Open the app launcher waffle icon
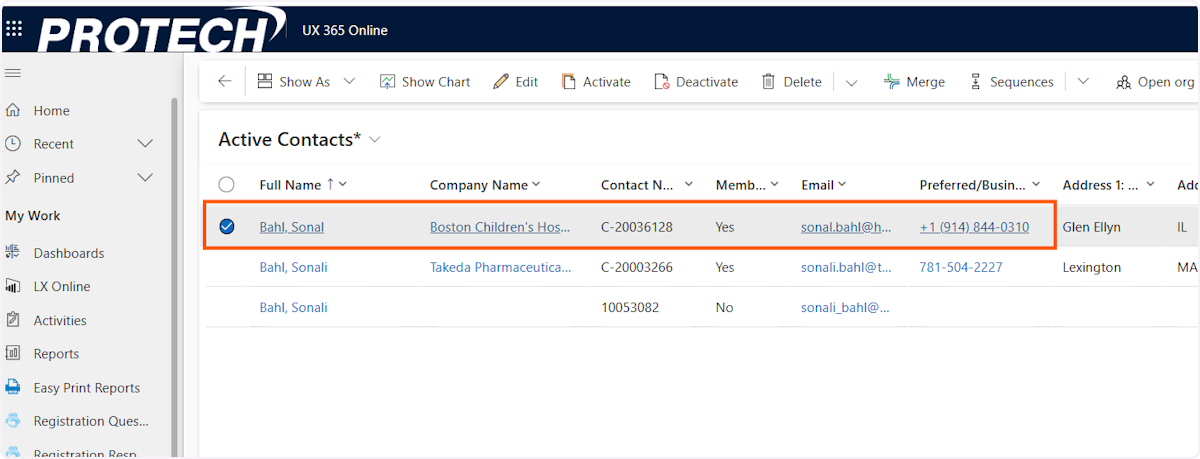Viewport: 1200px width, 459px height. (14, 28)
